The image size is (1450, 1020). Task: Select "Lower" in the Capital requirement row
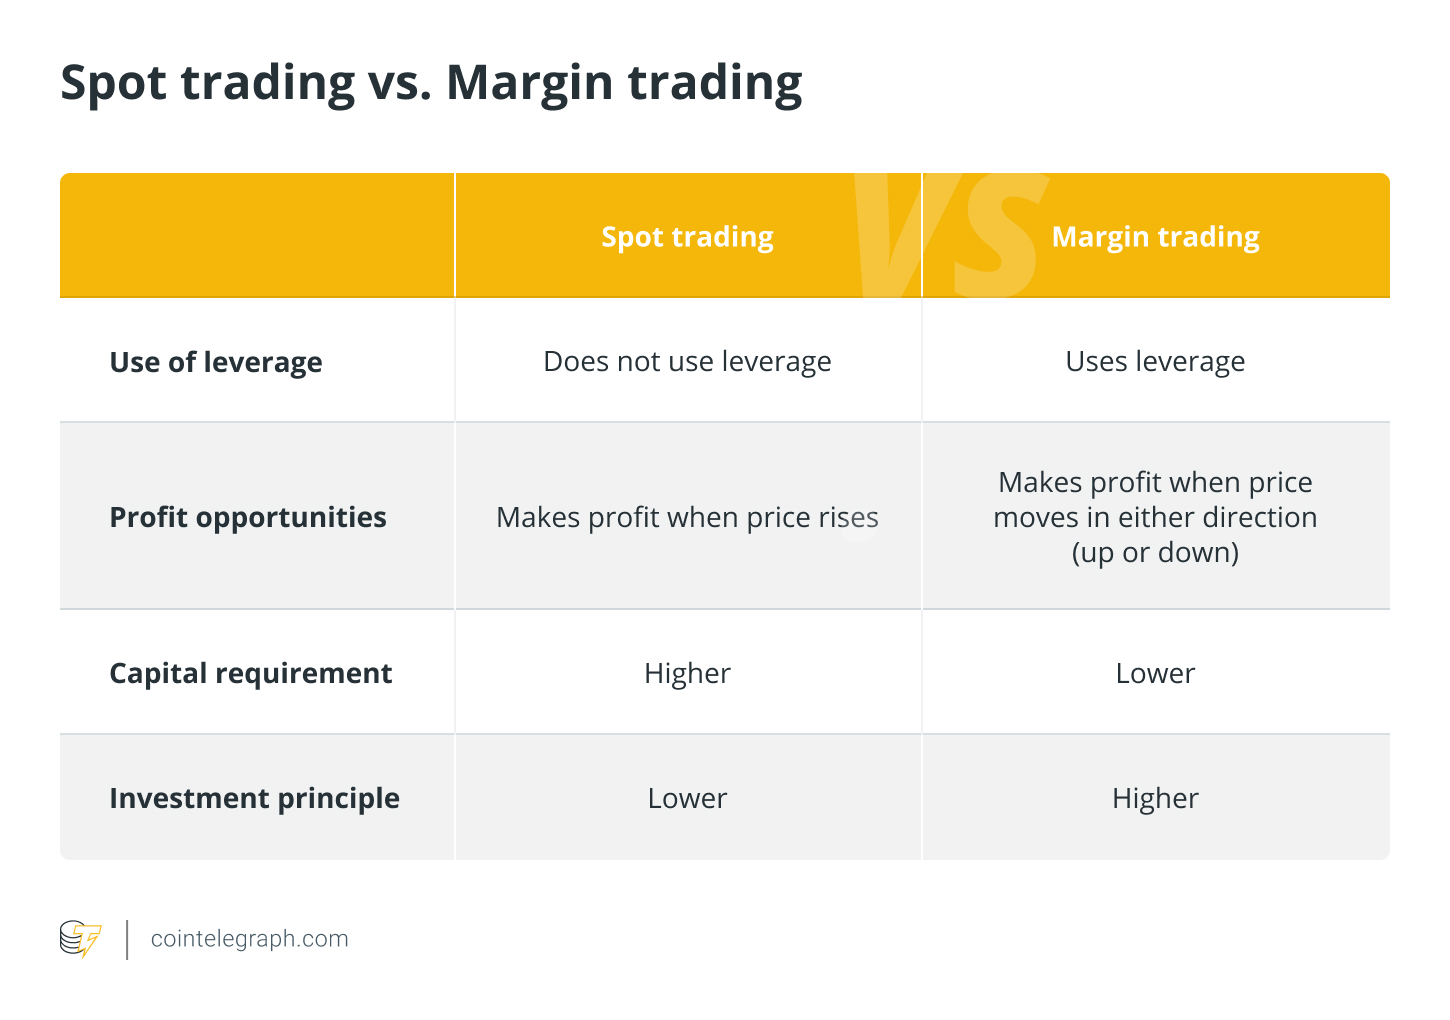coord(1155,673)
